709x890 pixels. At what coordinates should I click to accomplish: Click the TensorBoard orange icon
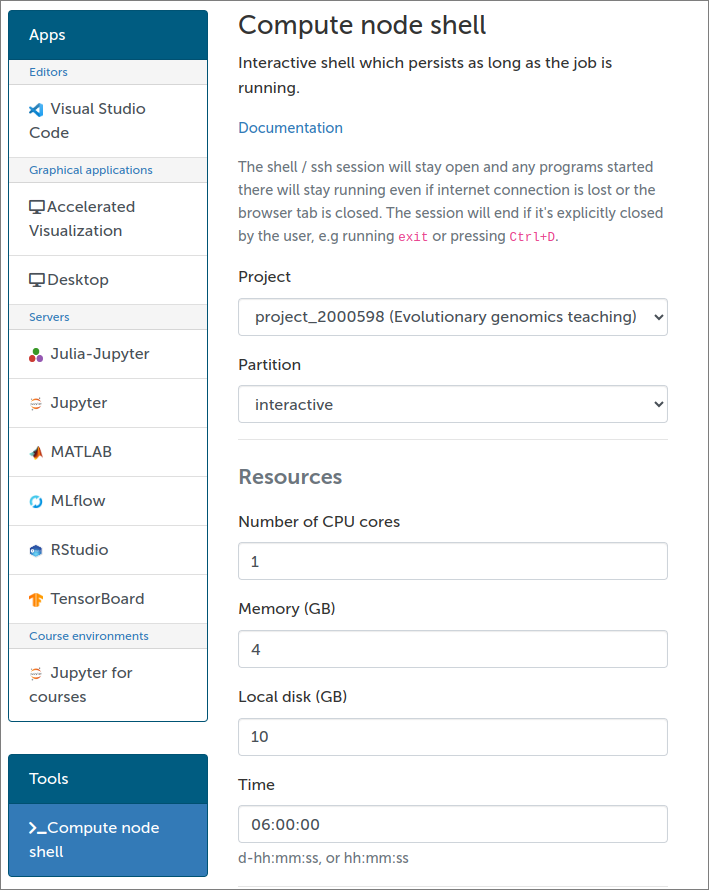click(x=36, y=599)
